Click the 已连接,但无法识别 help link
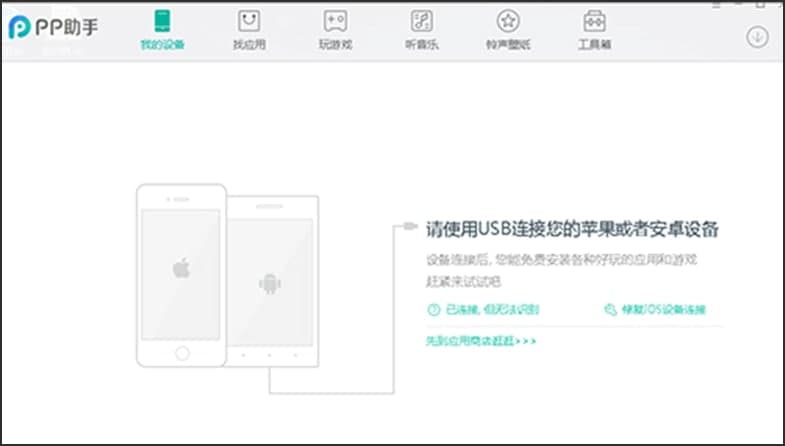 click(x=492, y=309)
